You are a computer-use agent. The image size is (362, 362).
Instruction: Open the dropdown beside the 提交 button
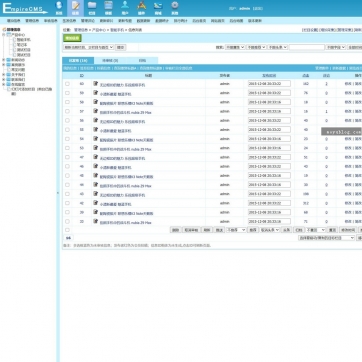point(88,47)
